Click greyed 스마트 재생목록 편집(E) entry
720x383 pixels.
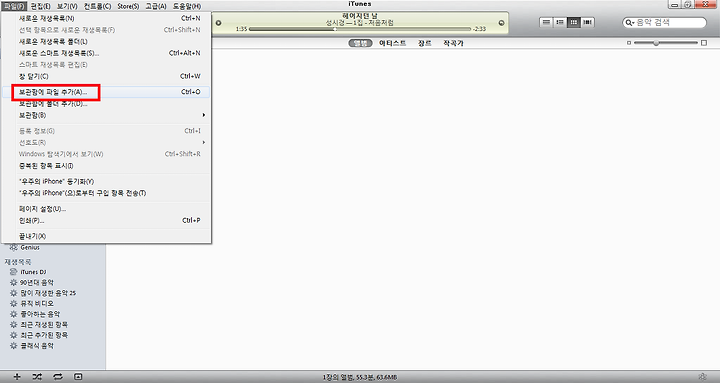[x=106, y=65]
